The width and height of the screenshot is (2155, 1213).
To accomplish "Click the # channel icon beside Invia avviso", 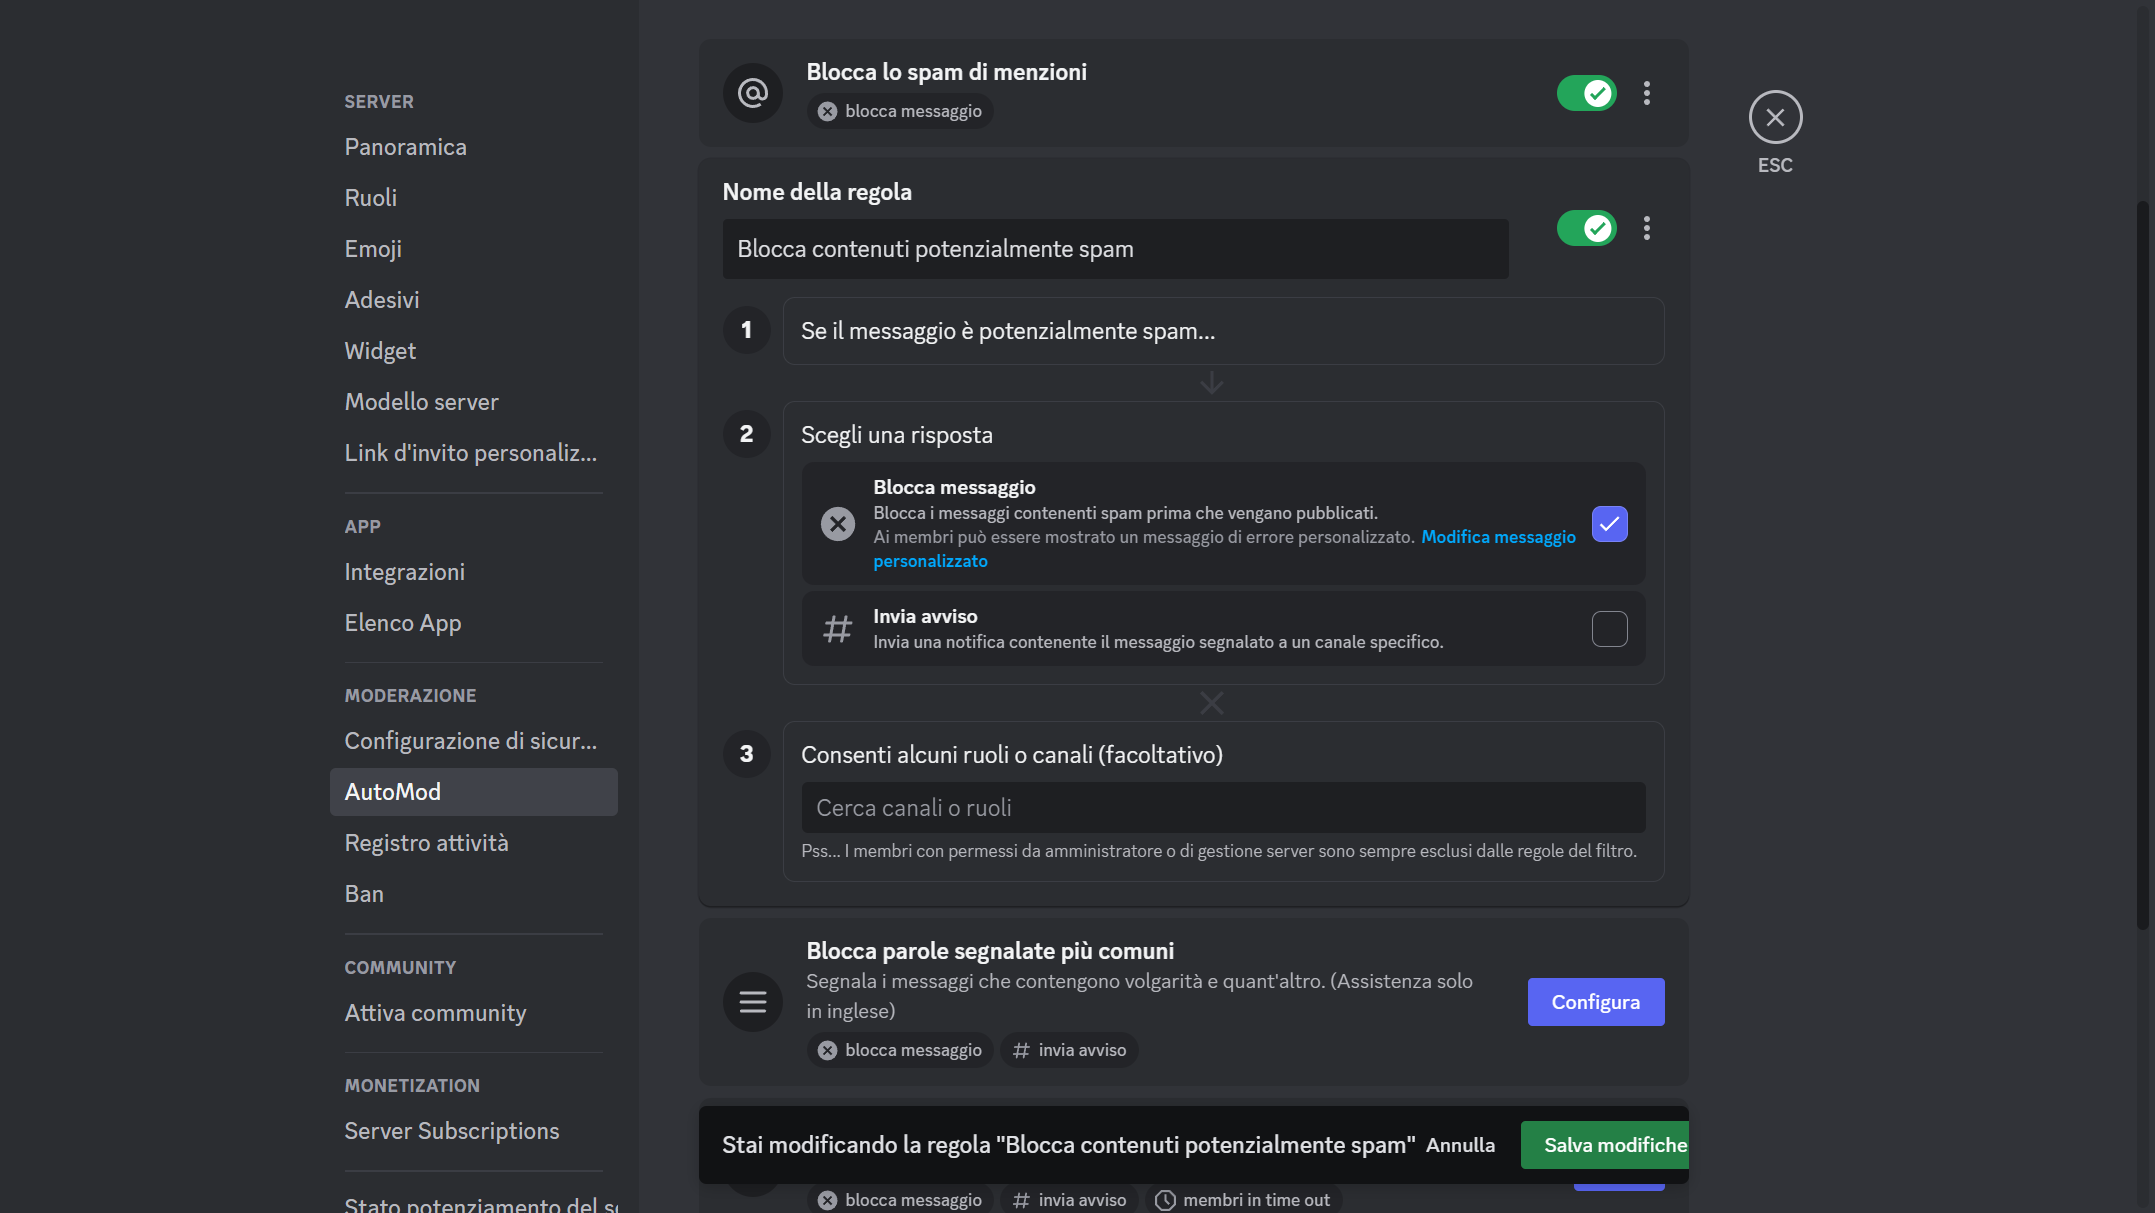I will (838, 628).
